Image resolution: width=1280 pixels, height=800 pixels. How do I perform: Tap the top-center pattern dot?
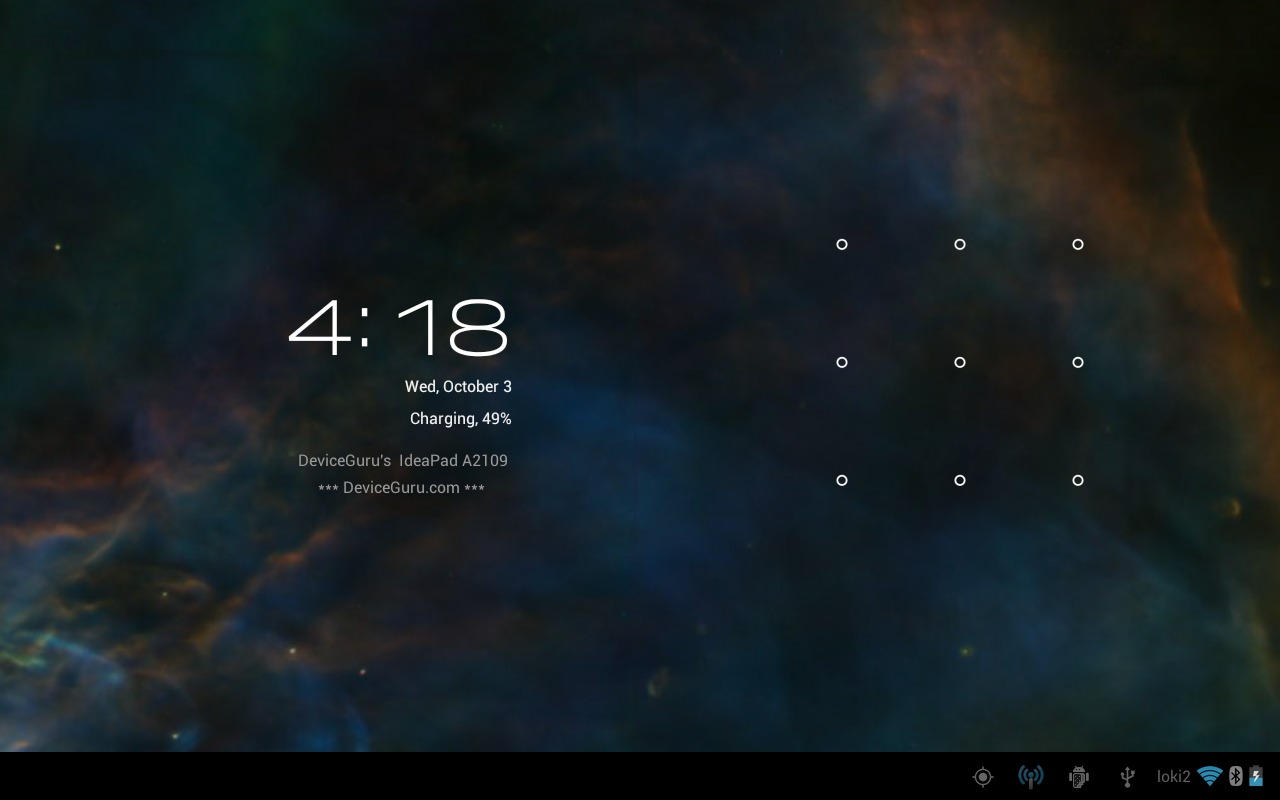coord(960,244)
